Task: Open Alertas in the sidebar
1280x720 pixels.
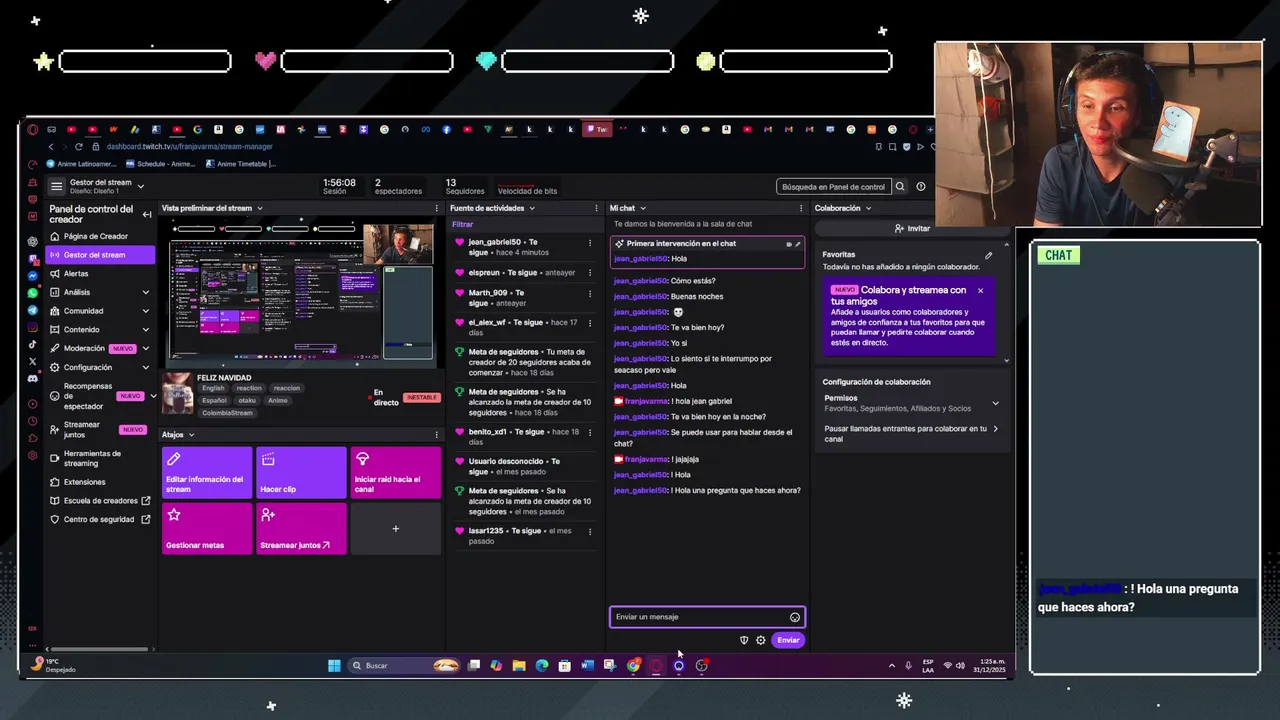Action: (76, 273)
